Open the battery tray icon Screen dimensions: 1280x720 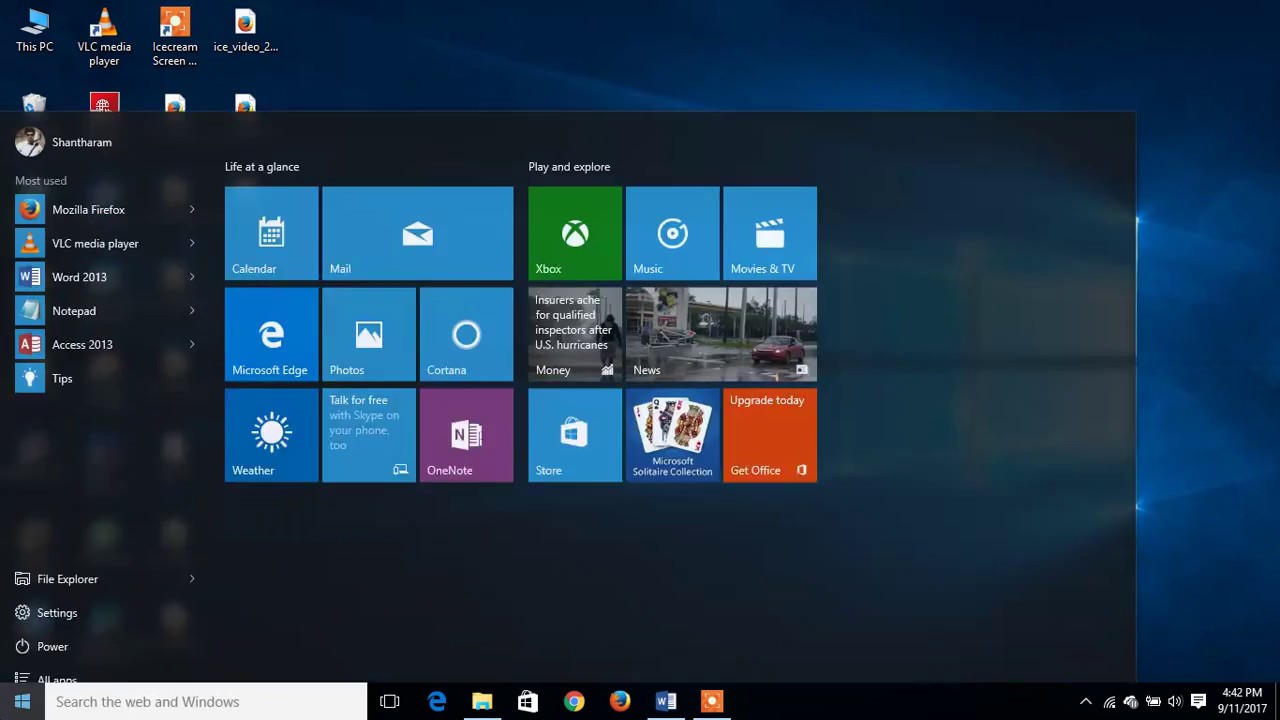[1153, 702]
